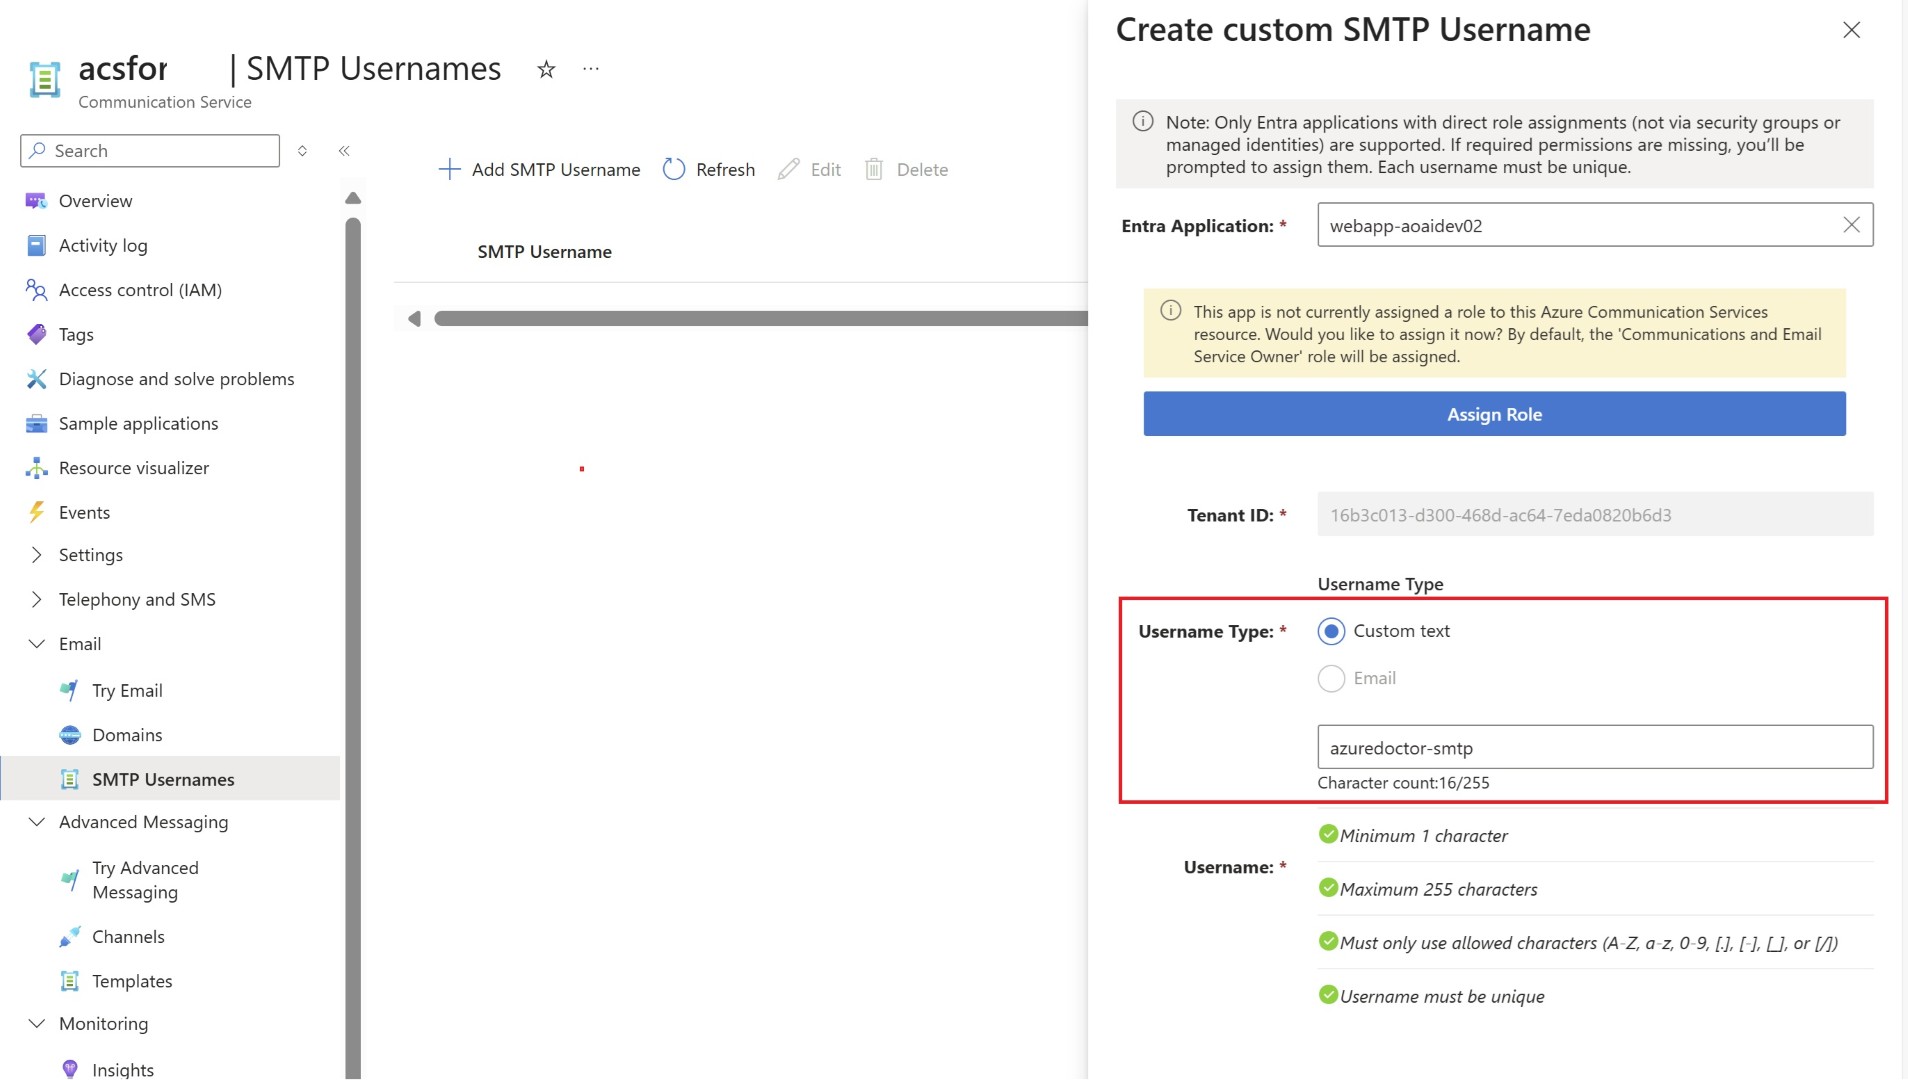
Task: Click the Templates icon
Action: coord(70,981)
